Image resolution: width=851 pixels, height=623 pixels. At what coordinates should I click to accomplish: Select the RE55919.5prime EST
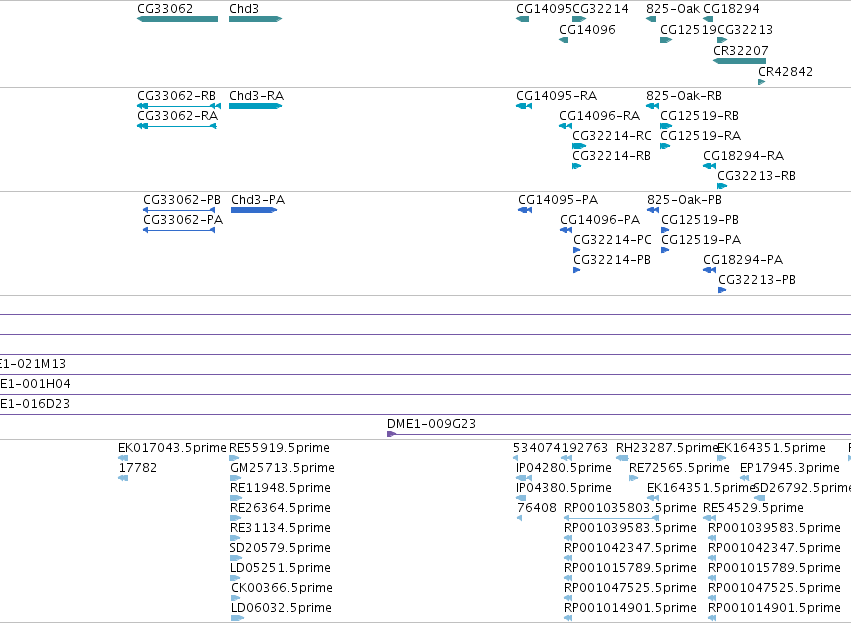(234, 458)
